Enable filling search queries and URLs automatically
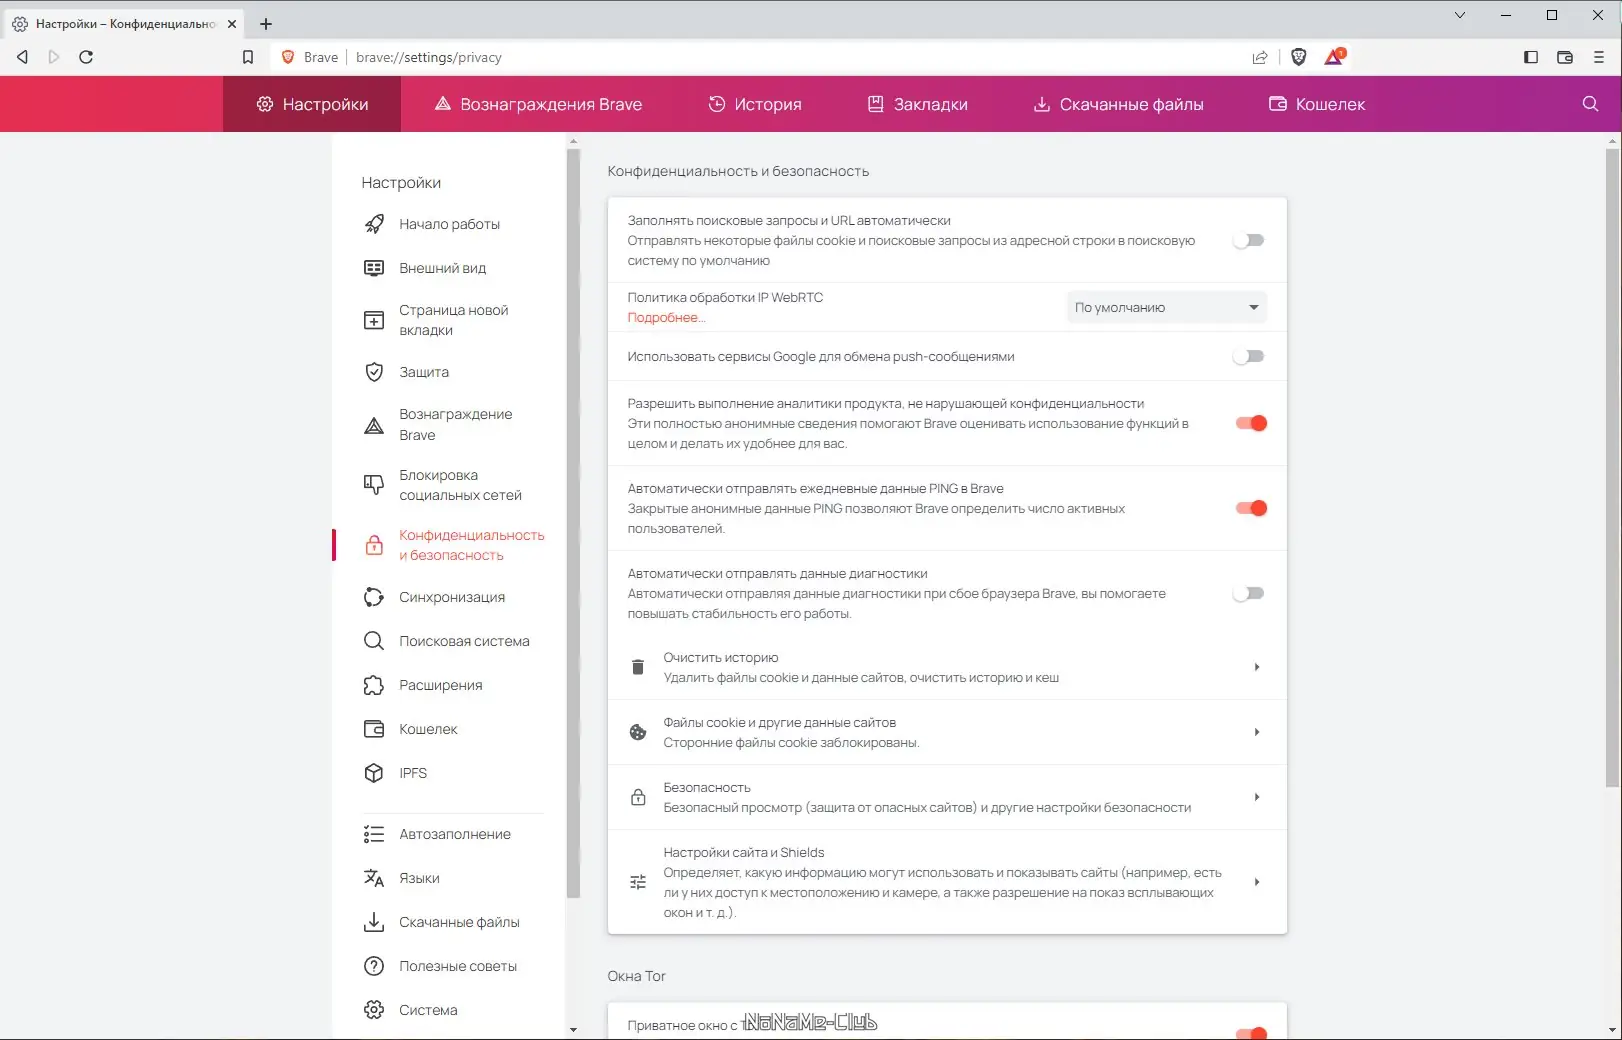 point(1248,240)
